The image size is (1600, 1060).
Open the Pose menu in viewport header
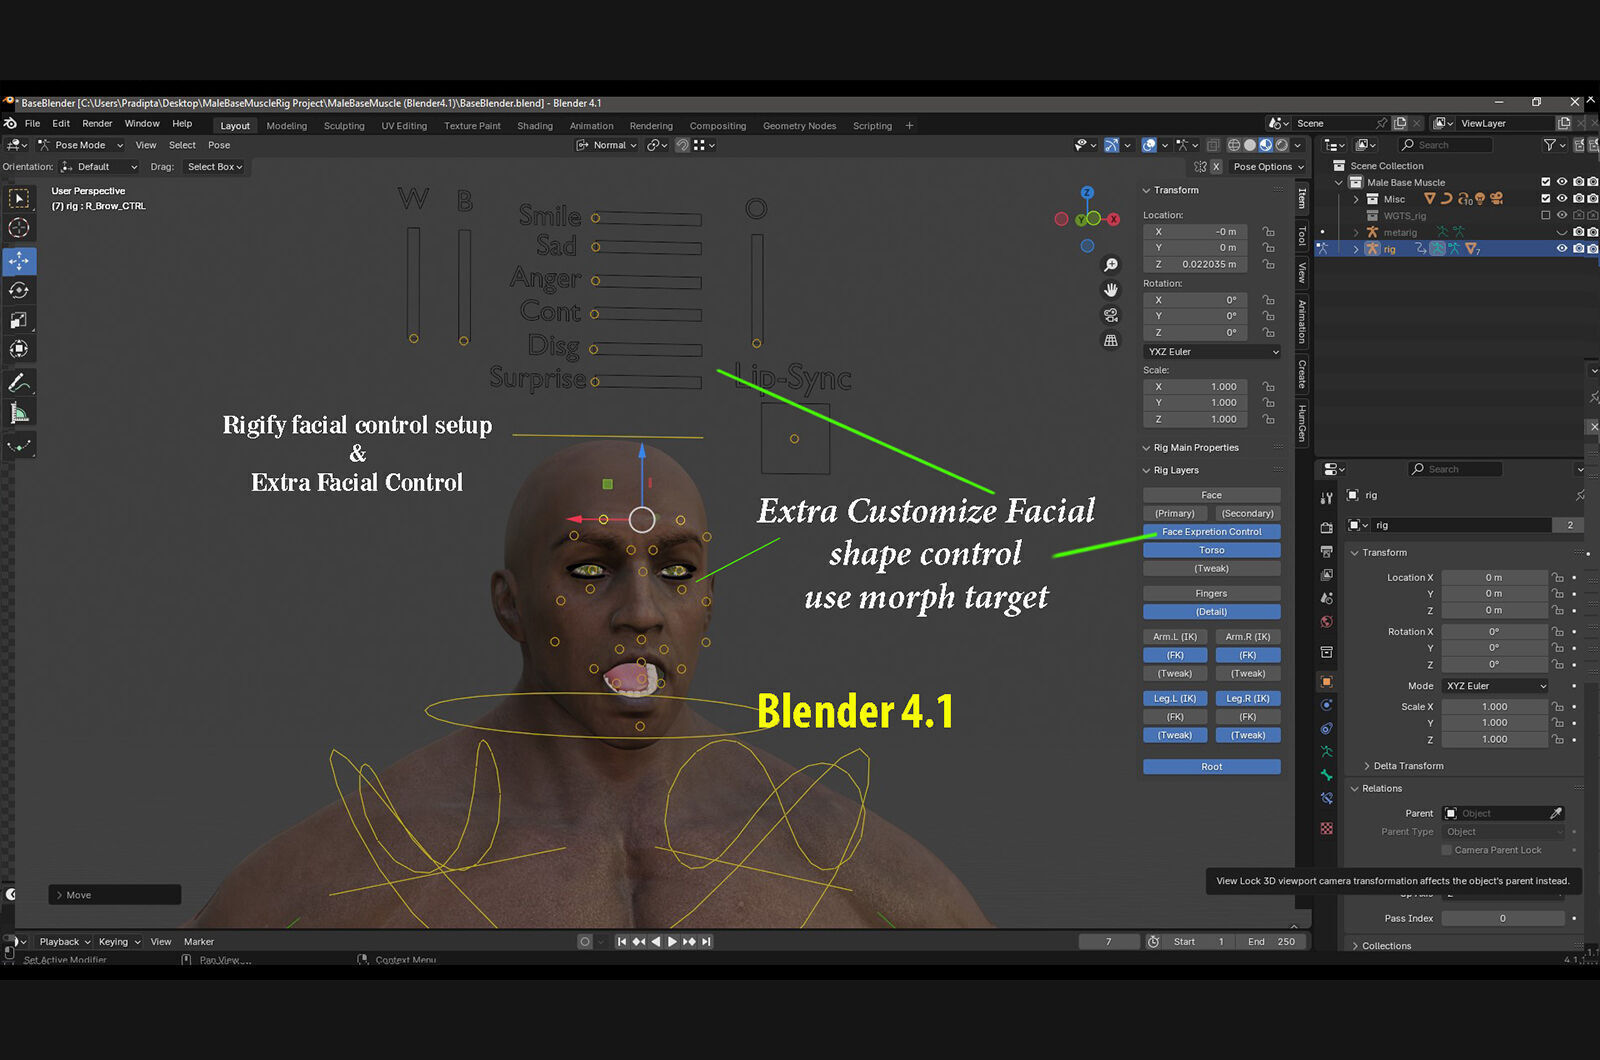pos(219,145)
